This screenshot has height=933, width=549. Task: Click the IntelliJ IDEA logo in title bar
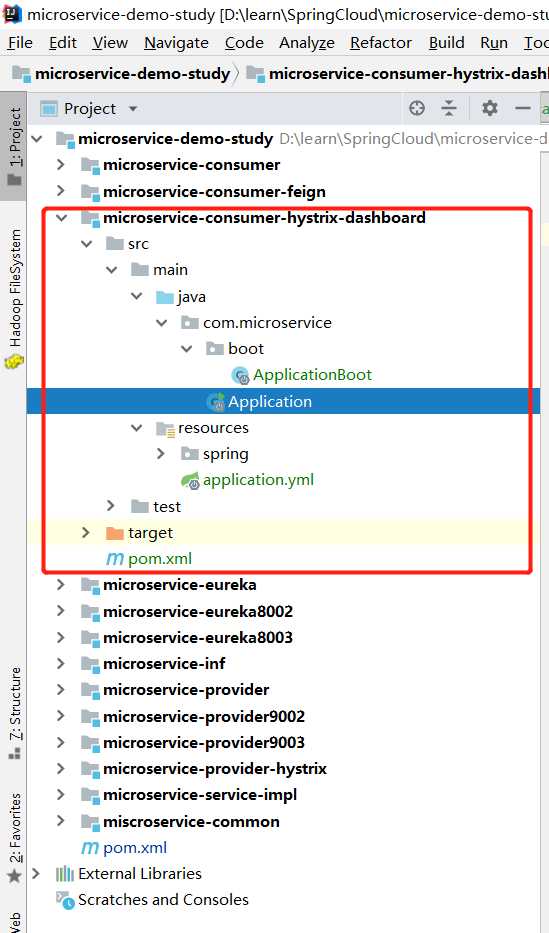click(12, 13)
